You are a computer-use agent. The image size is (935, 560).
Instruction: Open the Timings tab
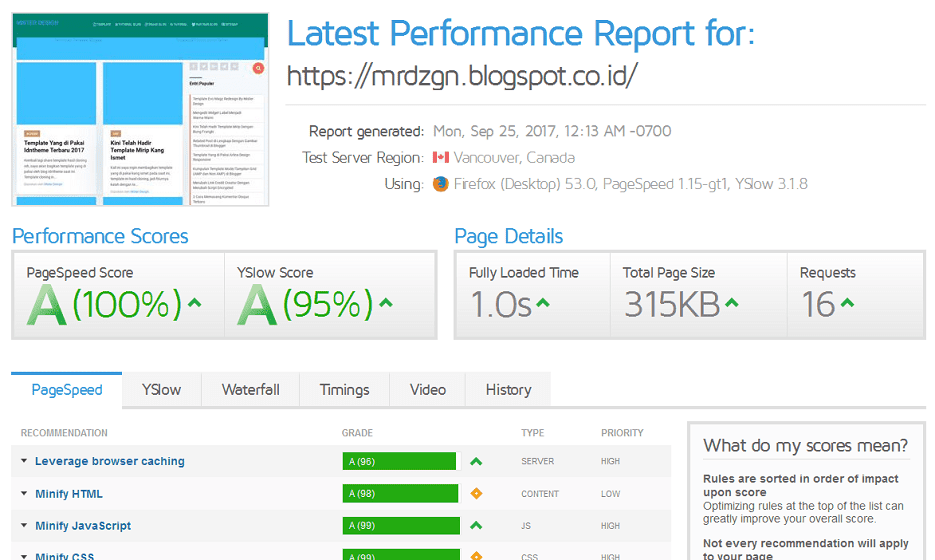click(345, 390)
